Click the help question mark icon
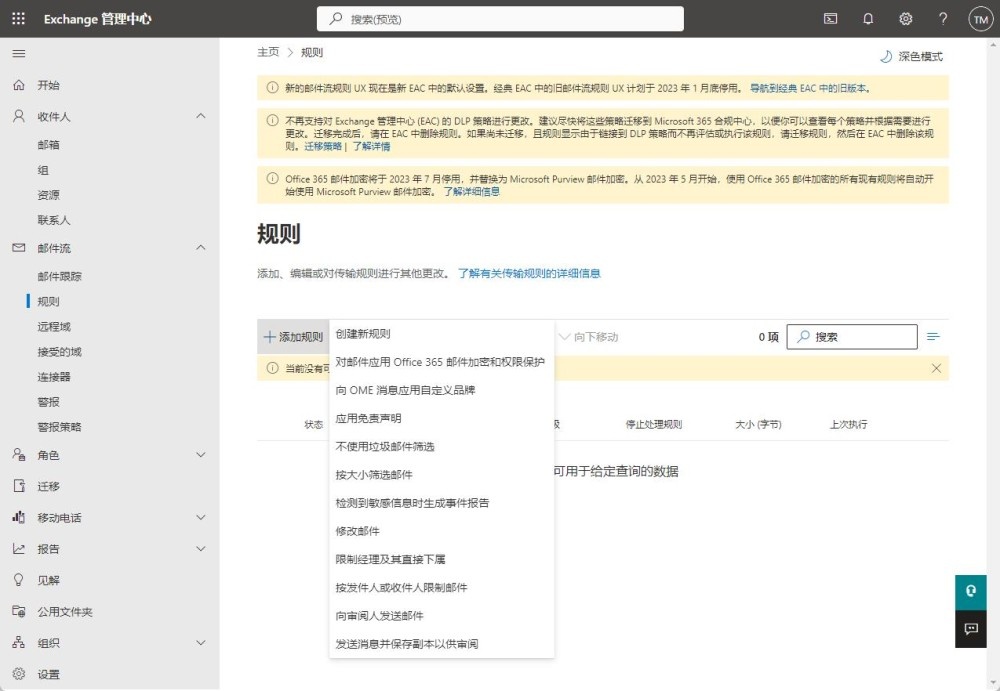Image resolution: width=1000 pixels, height=691 pixels. tap(943, 19)
